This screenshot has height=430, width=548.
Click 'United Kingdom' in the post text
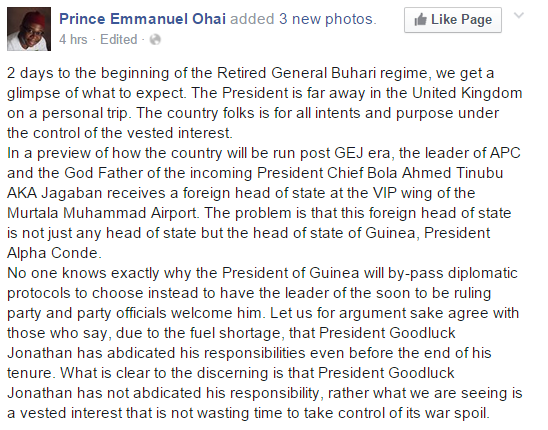coord(467,93)
